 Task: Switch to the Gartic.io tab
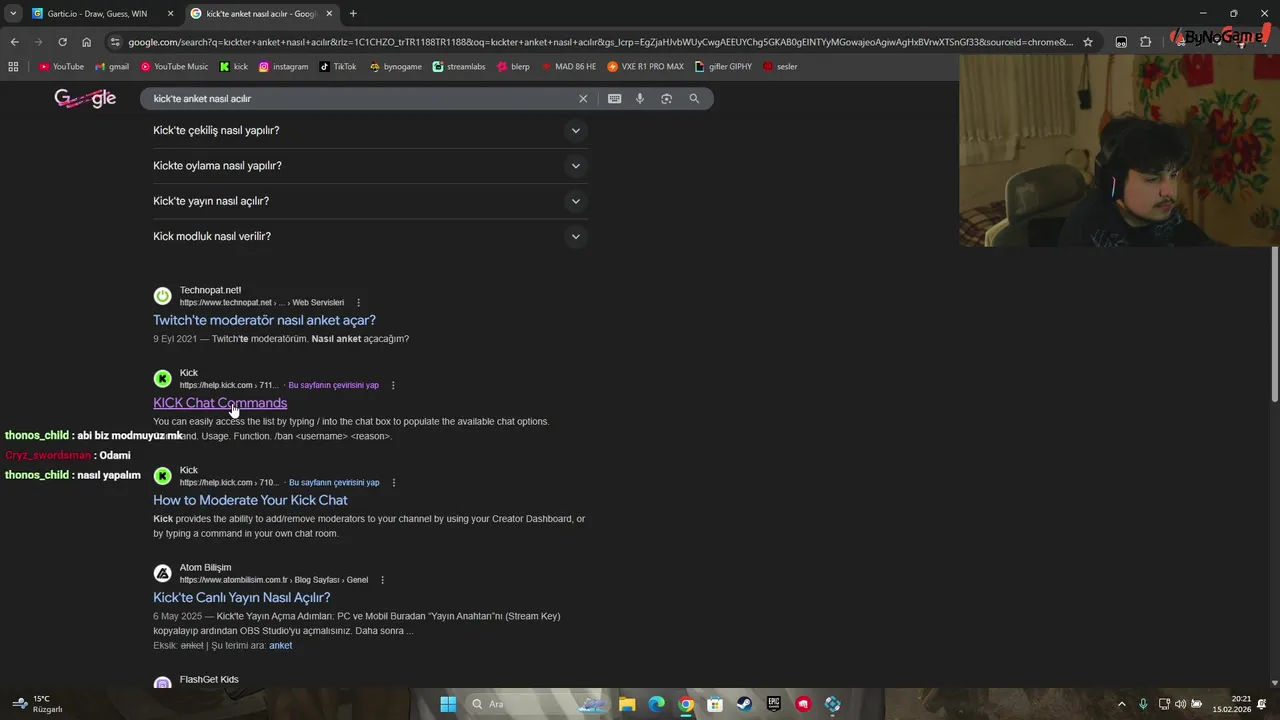[x=102, y=14]
